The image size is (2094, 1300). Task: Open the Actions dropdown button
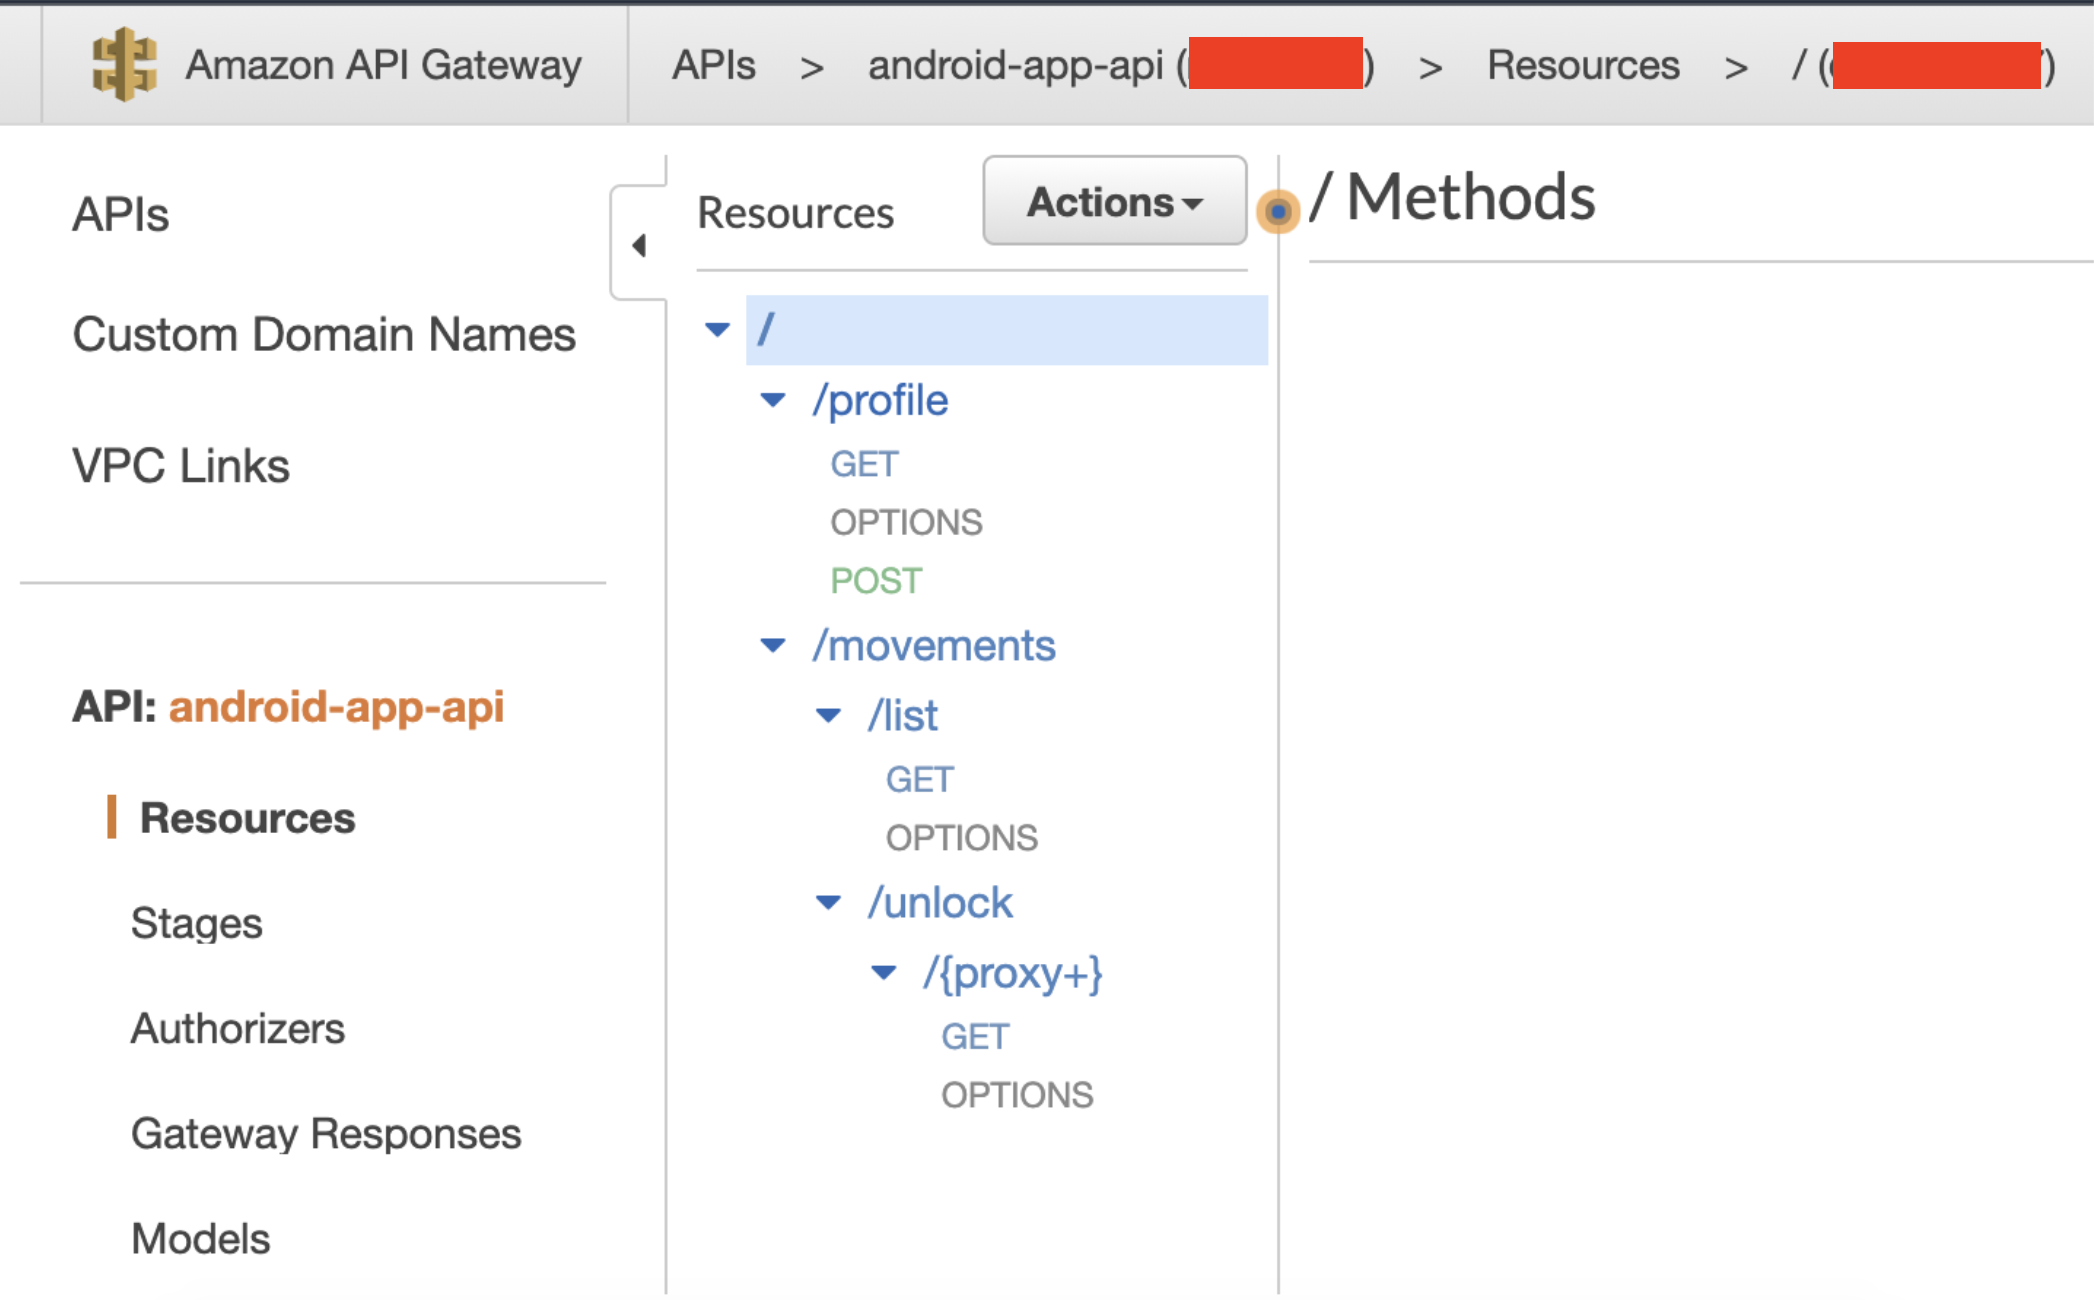[x=1114, y=201]
